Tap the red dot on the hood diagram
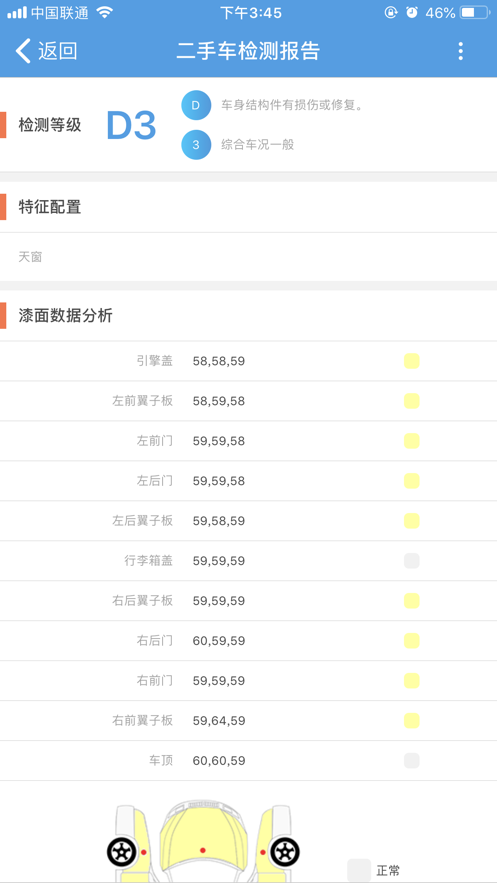This screenshot has height=883, width=497. [203, 850]
